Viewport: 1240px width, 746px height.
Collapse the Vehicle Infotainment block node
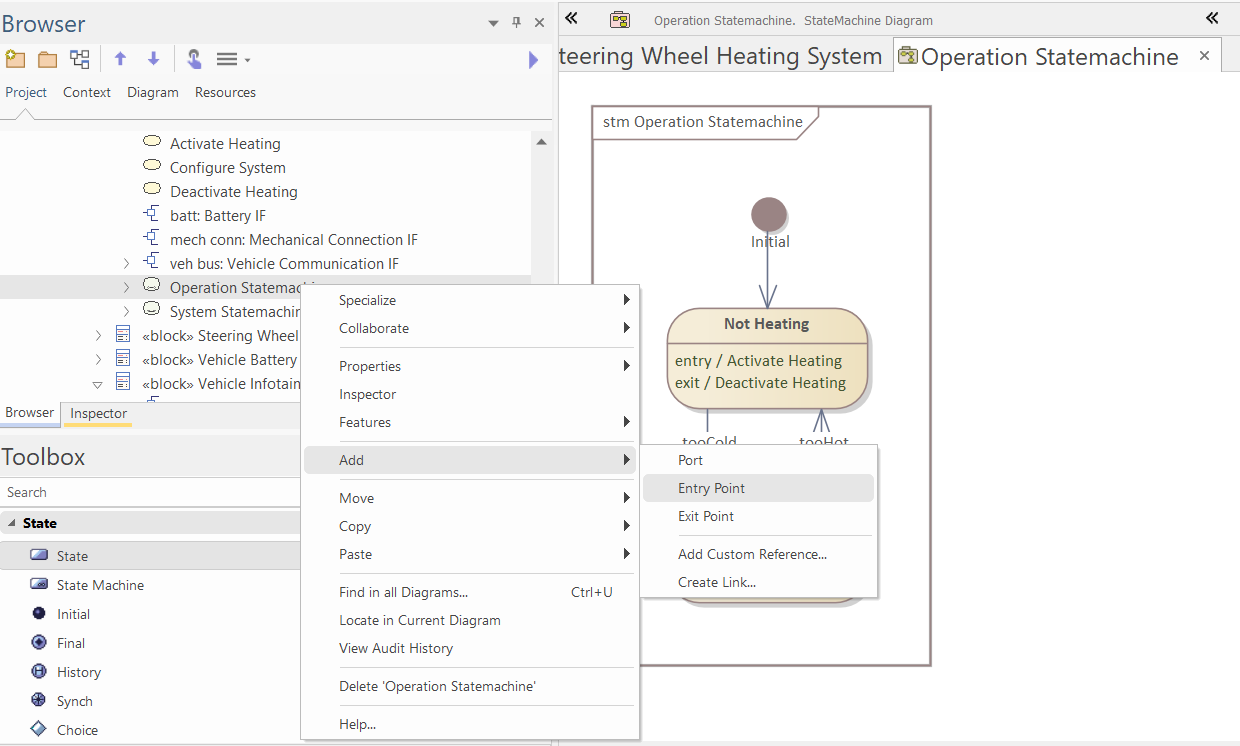click(97, 384)
